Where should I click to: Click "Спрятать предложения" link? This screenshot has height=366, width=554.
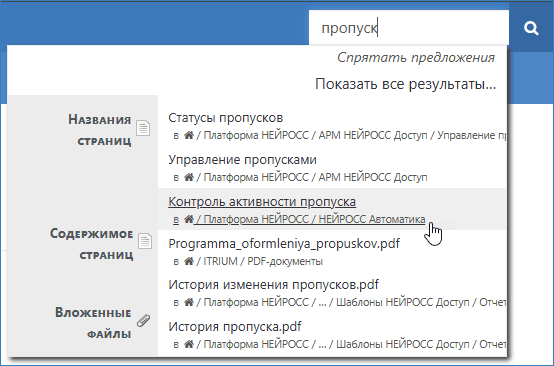coord(416,57)
